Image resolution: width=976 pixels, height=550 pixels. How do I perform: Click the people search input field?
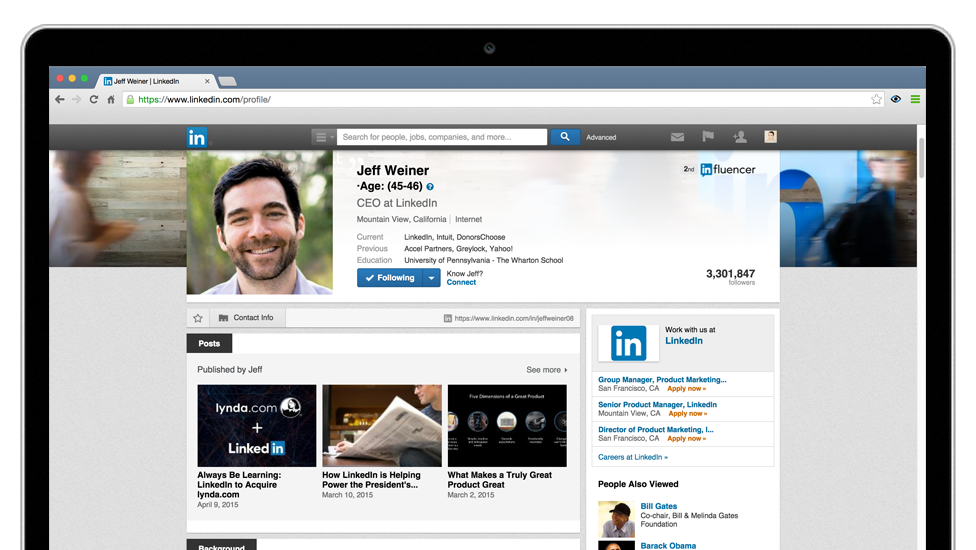click(x=442, y=137)
